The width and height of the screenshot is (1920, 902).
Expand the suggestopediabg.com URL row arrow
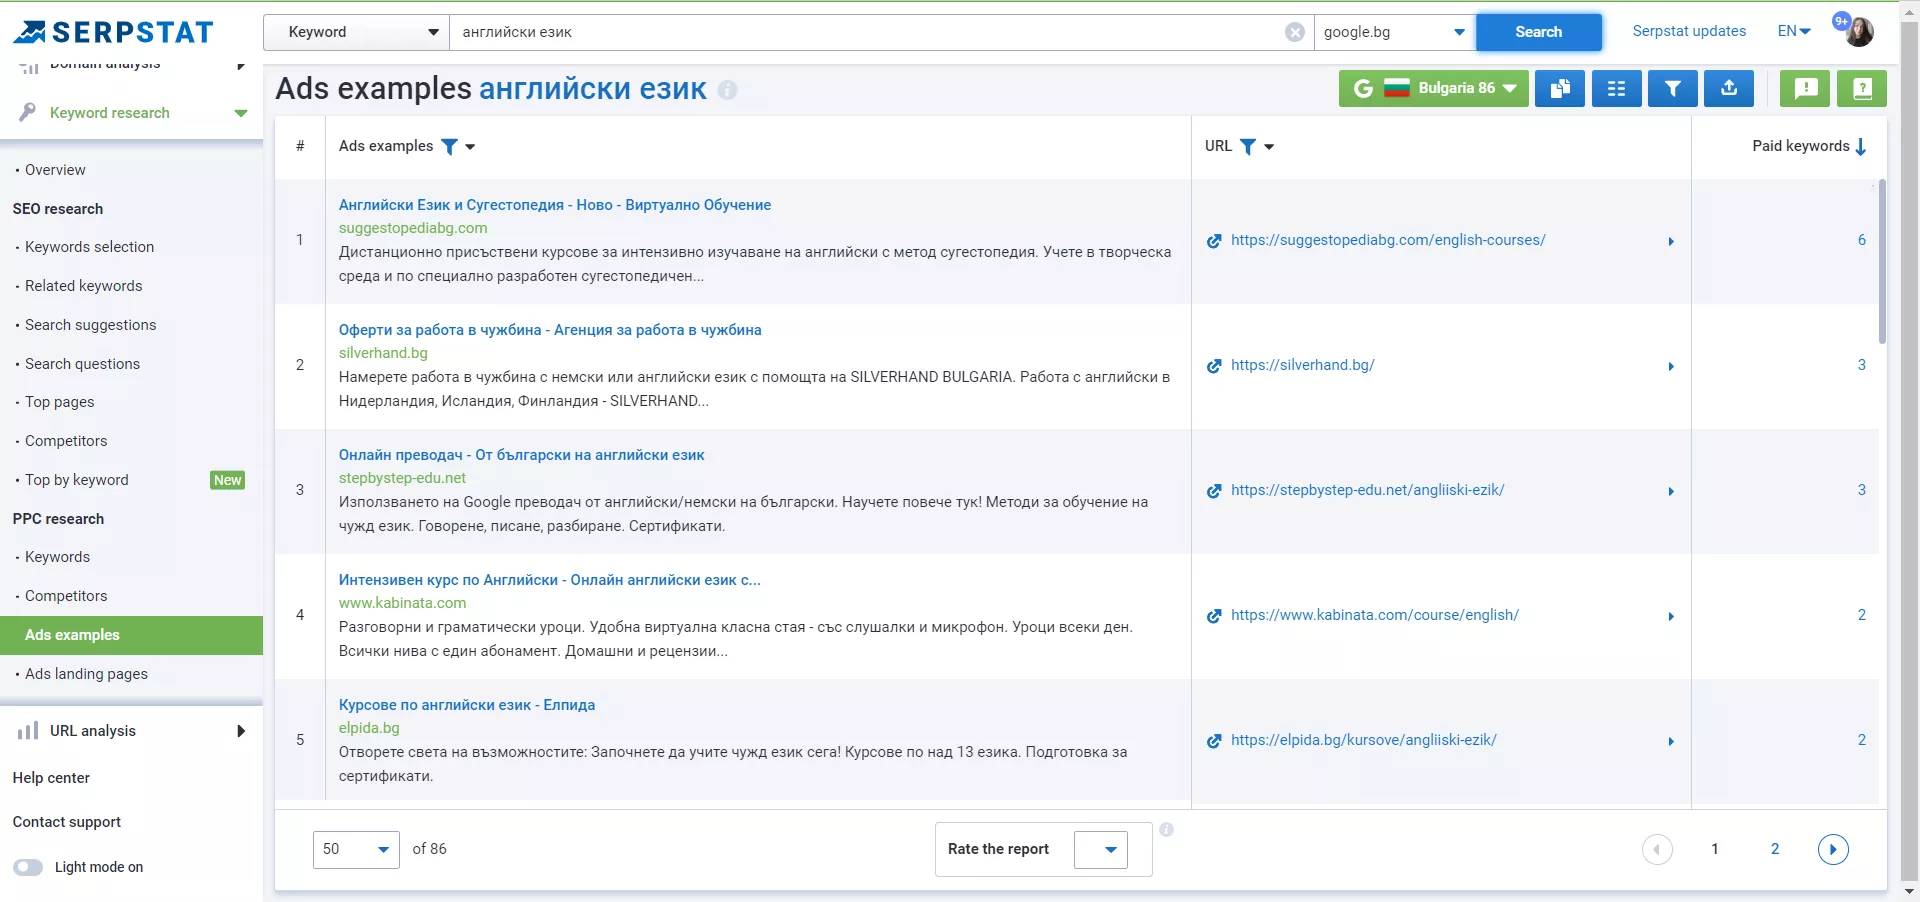coord(1671,242)
